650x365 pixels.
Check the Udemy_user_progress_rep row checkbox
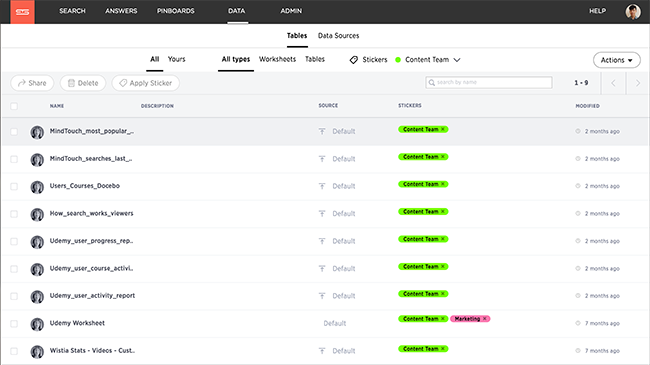point(14,241)
